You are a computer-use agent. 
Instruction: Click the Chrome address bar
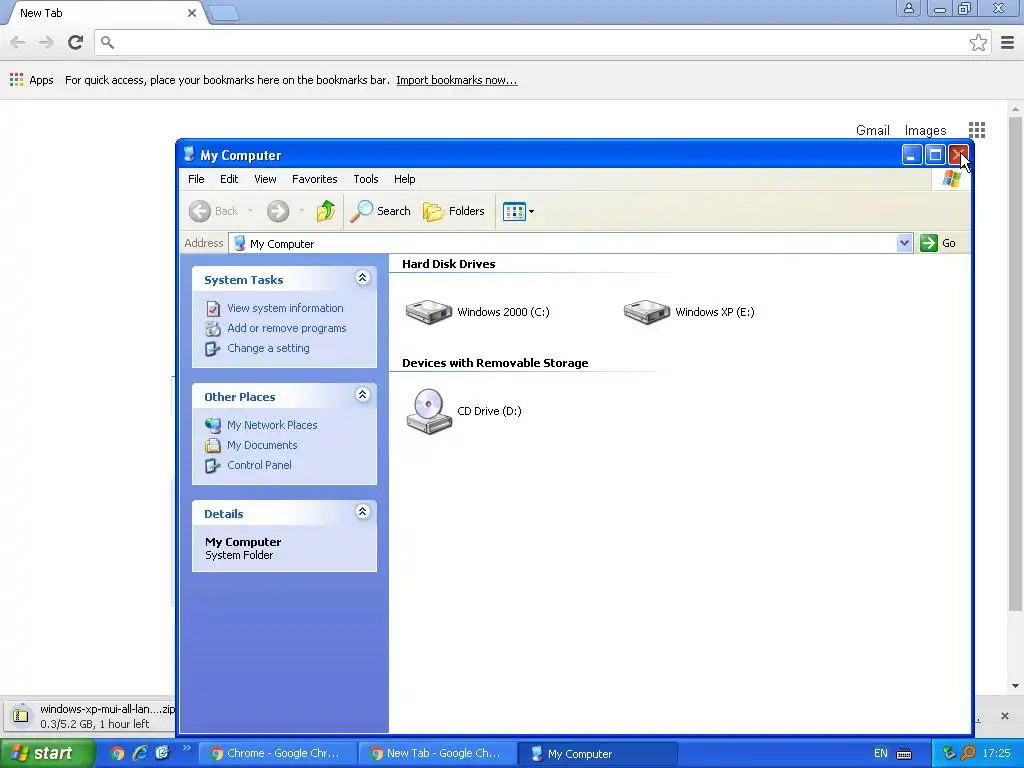pos(542,42)
